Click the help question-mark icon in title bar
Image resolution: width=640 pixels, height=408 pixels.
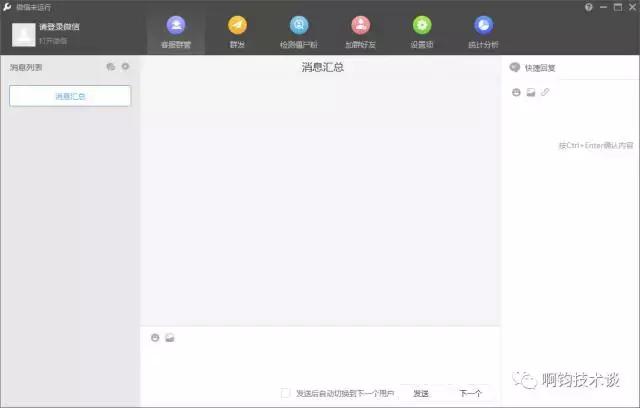click(x=589, y=7)
